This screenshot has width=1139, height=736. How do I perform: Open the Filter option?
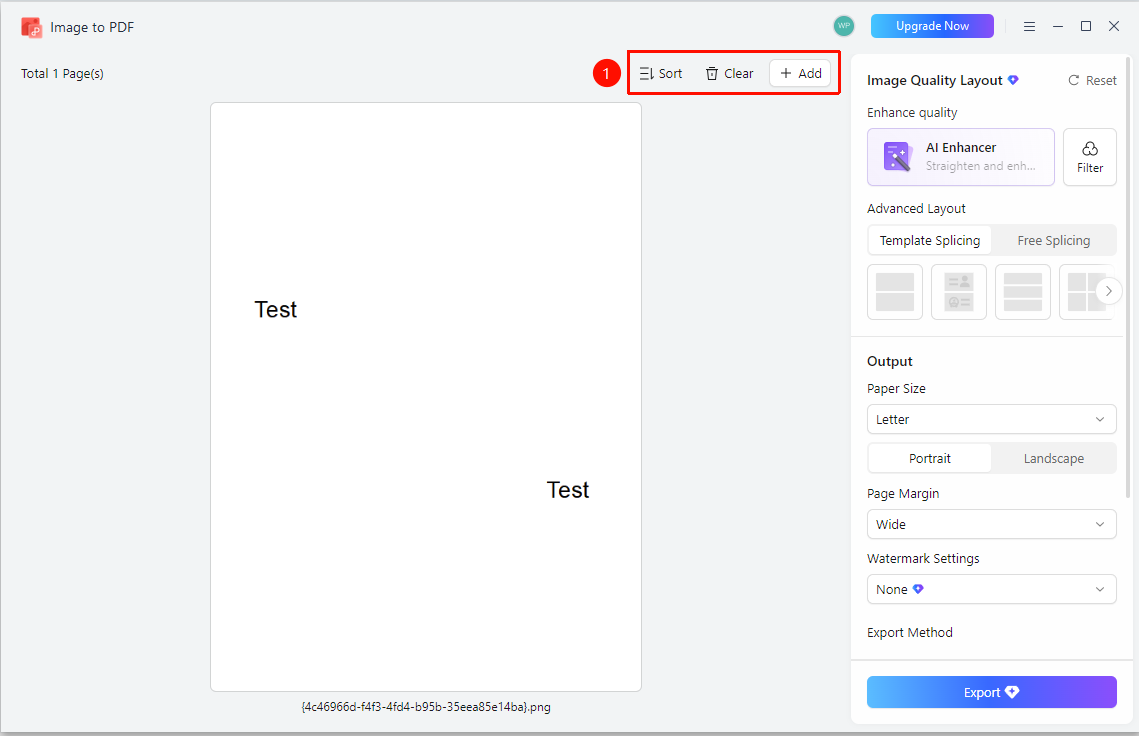1090,157
